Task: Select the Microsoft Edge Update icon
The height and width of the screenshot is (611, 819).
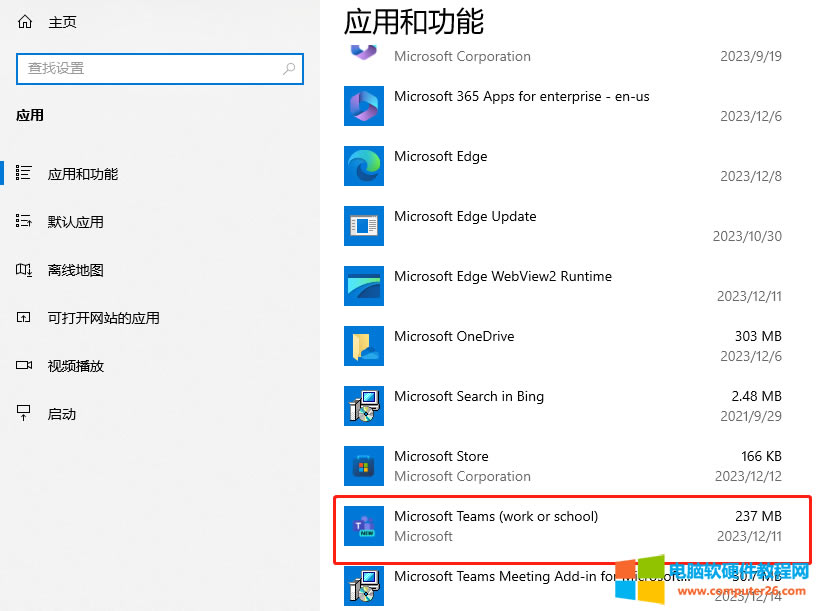Action: [363, 226]
